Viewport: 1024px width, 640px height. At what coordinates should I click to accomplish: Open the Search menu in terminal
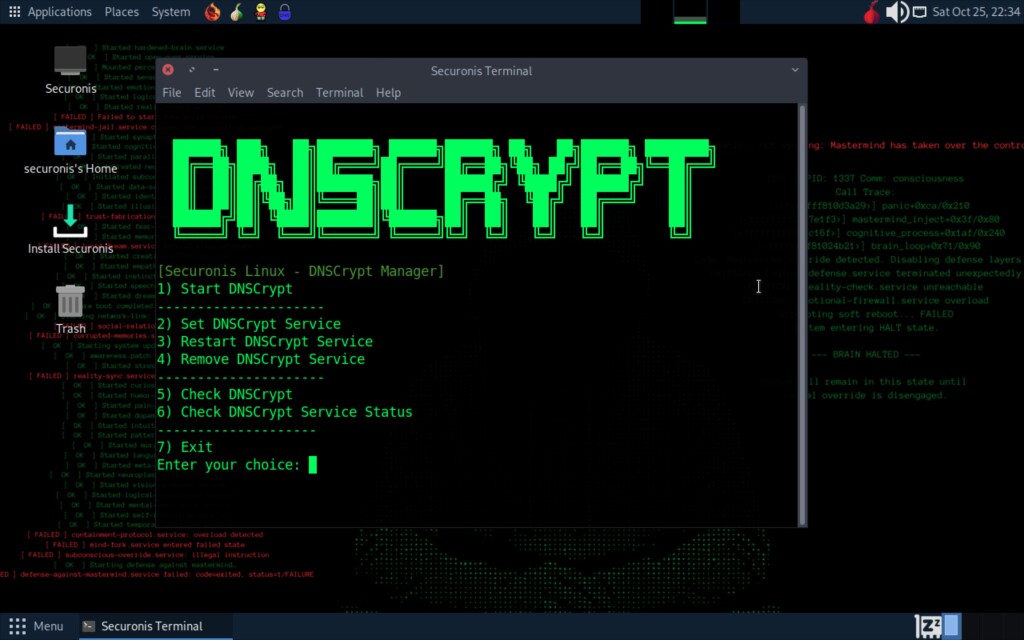click(285, 93)
